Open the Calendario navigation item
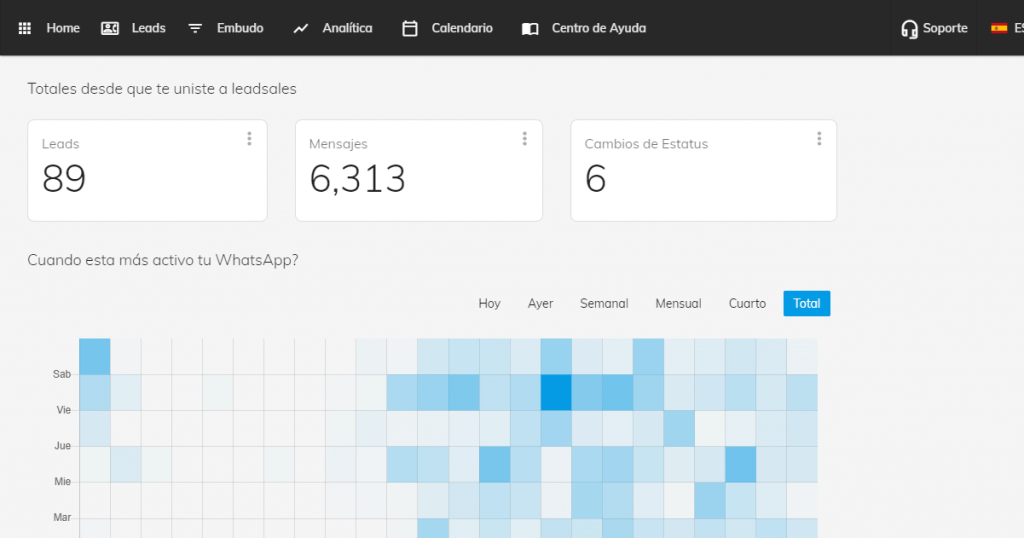This screenshot has width=1024, height=538. point(462,28)
